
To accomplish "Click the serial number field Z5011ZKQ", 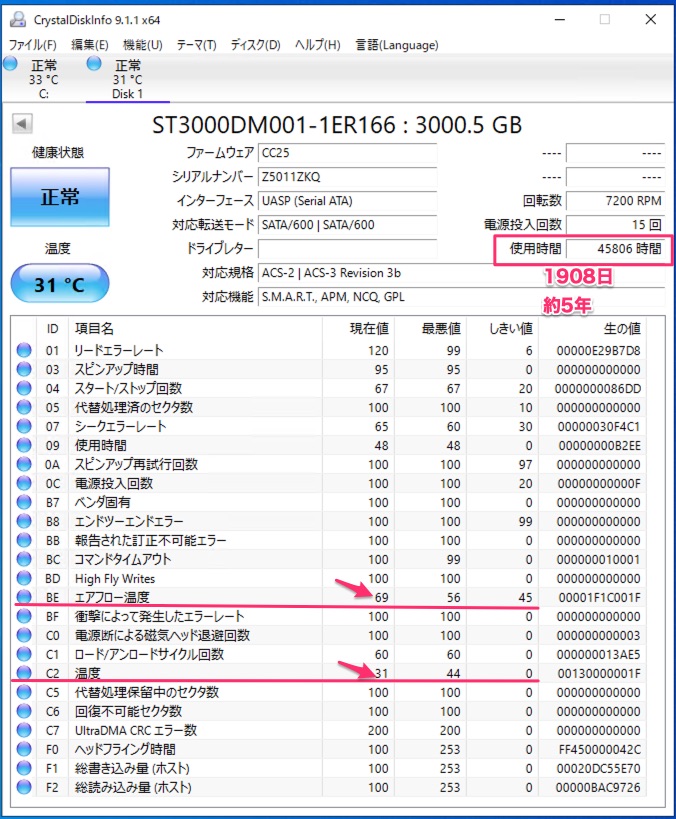I will 347,177.
